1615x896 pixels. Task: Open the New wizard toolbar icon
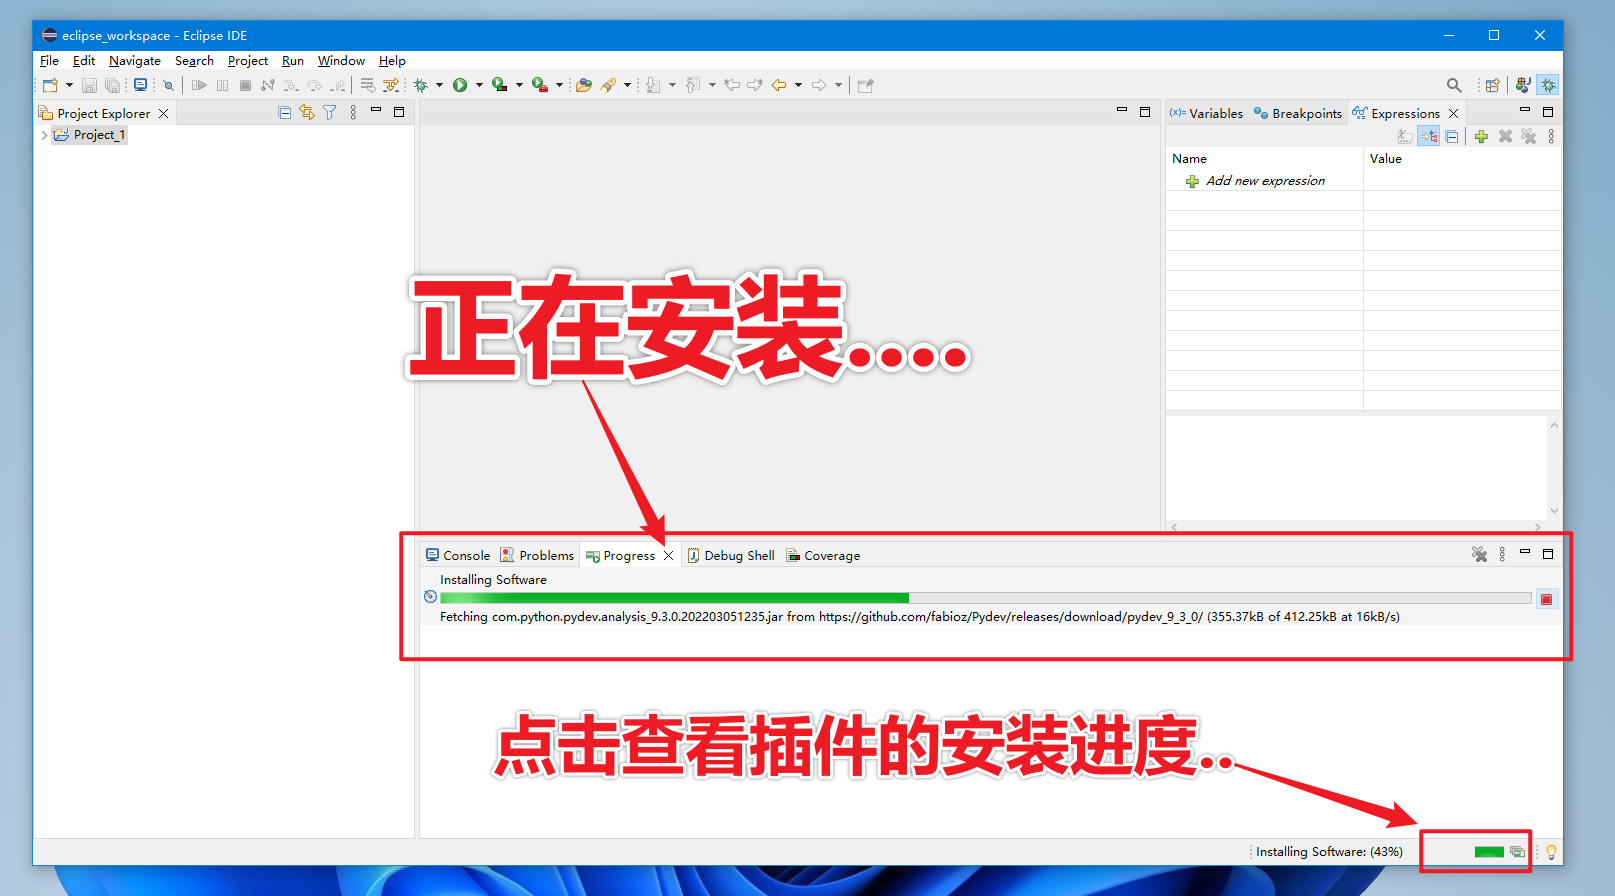[50, 85]
